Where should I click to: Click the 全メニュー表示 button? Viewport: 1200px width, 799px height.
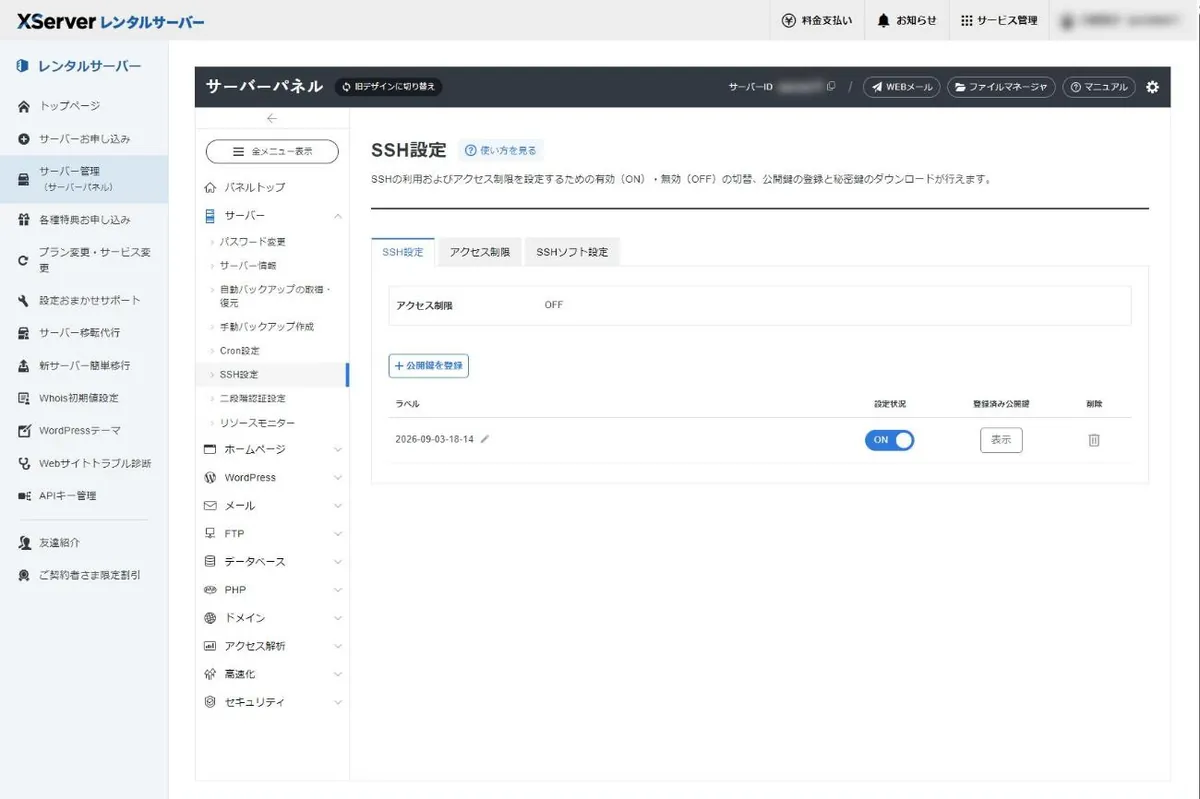(x=272, y=151)
